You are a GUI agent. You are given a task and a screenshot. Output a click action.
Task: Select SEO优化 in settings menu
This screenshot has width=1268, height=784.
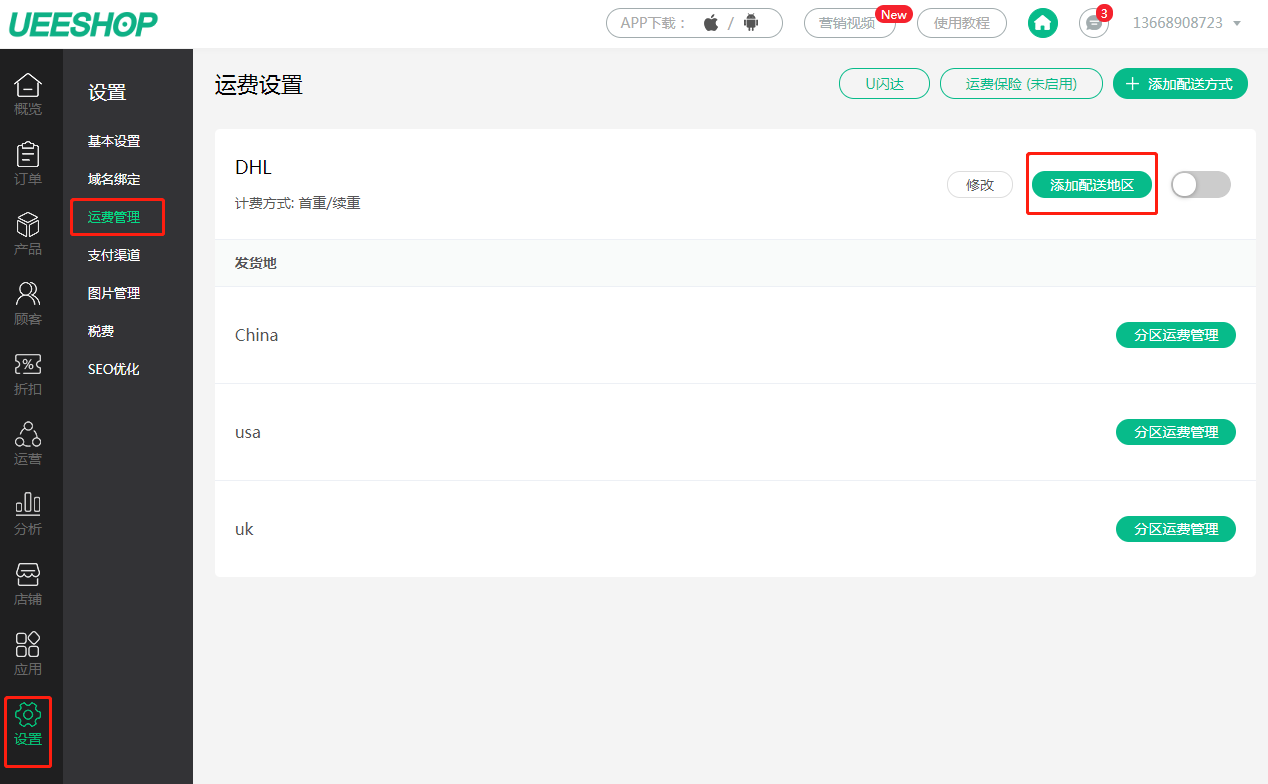114,370
